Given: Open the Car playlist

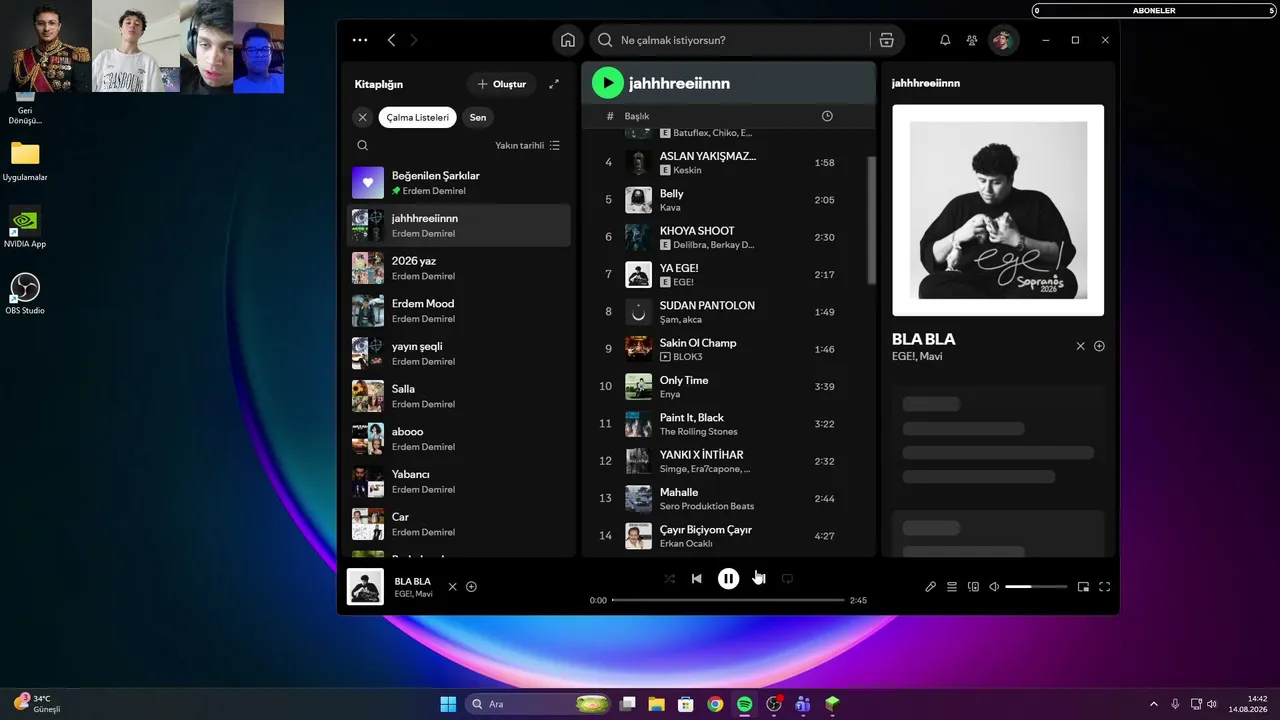Looking at the screenshot, I should 458,524.
